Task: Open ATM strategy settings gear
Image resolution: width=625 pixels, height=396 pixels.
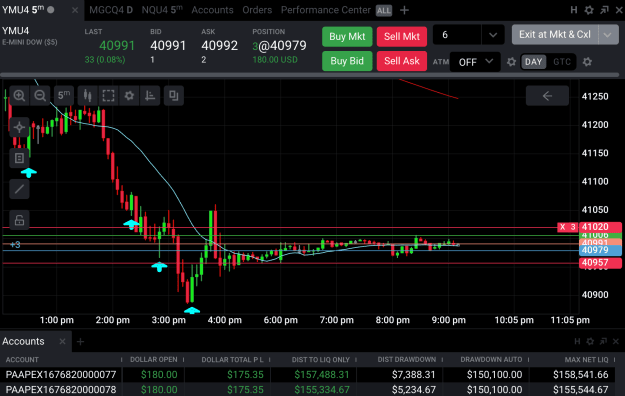Action: coord(511,62)
